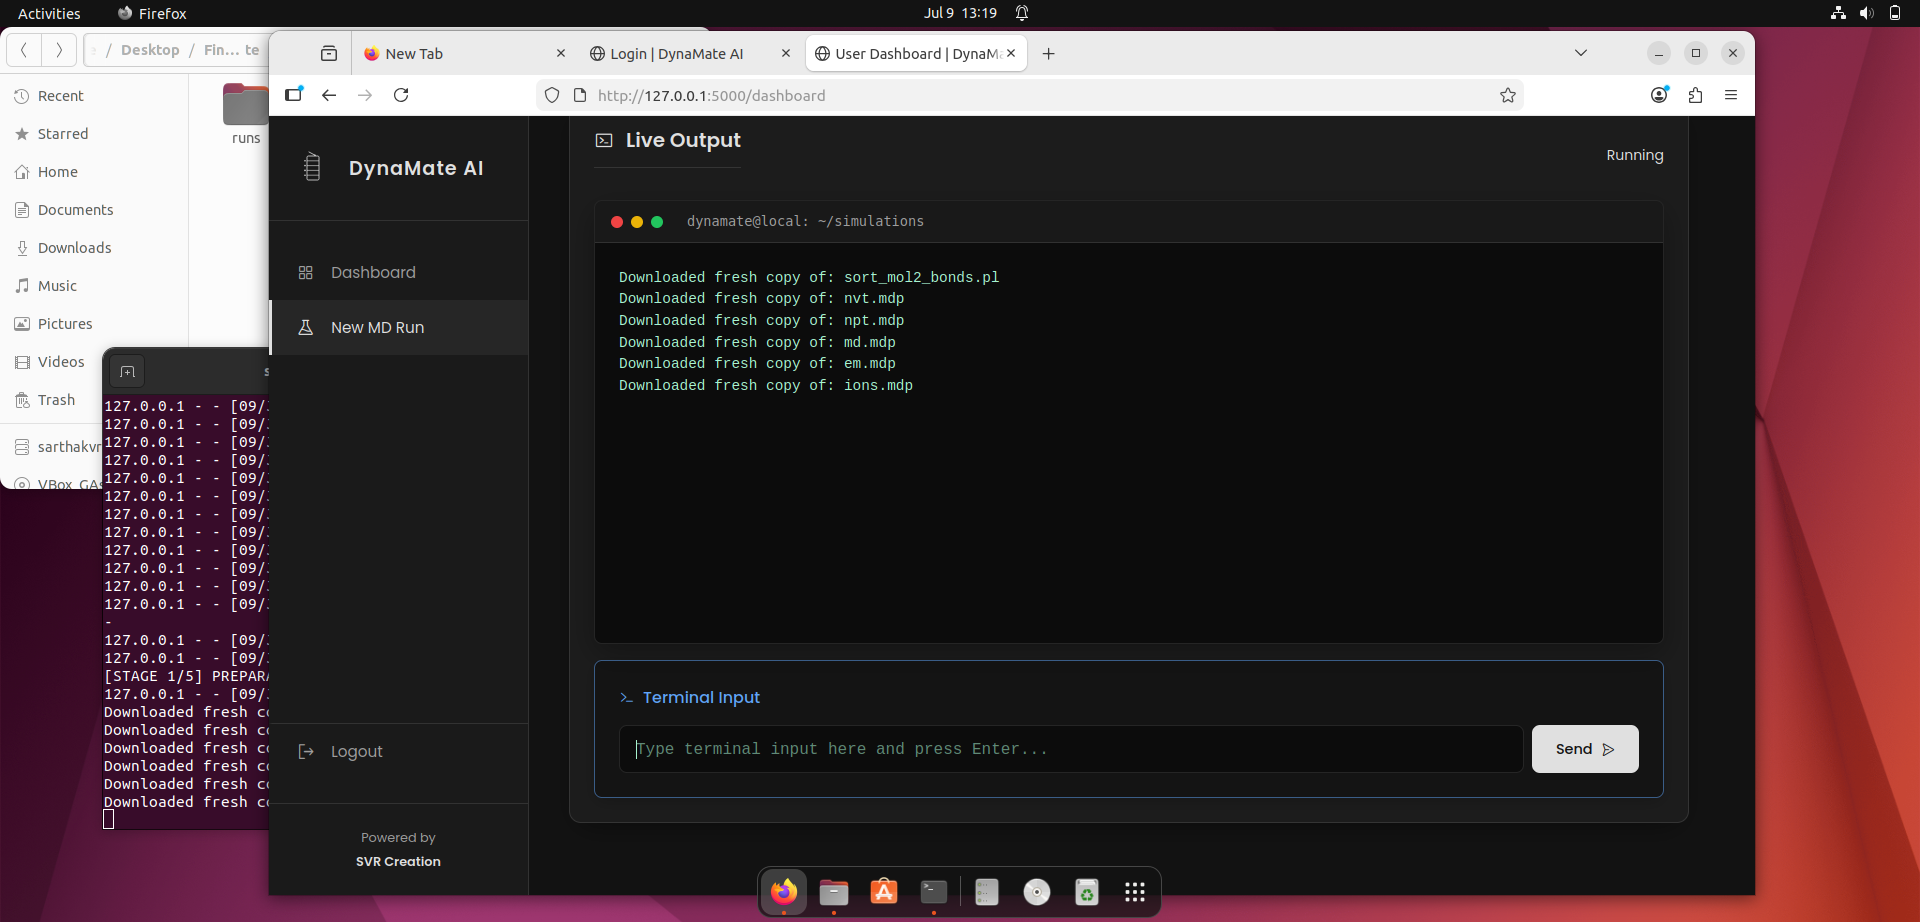Click the Running status label
This screenshot has width=1920, height=922.
(1635, 155)
